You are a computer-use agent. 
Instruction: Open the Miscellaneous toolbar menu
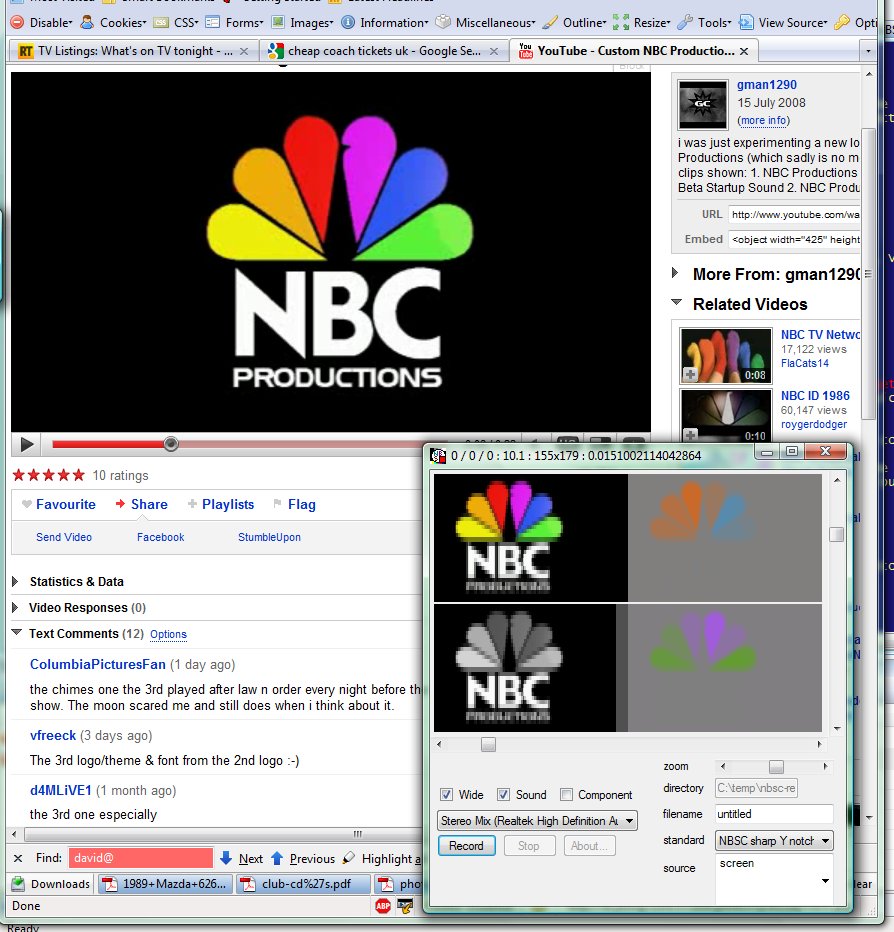(x=486, y=23)
